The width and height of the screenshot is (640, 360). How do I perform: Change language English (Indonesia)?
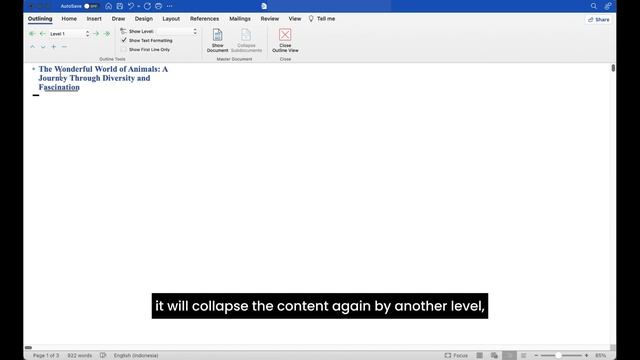[136, 356]
